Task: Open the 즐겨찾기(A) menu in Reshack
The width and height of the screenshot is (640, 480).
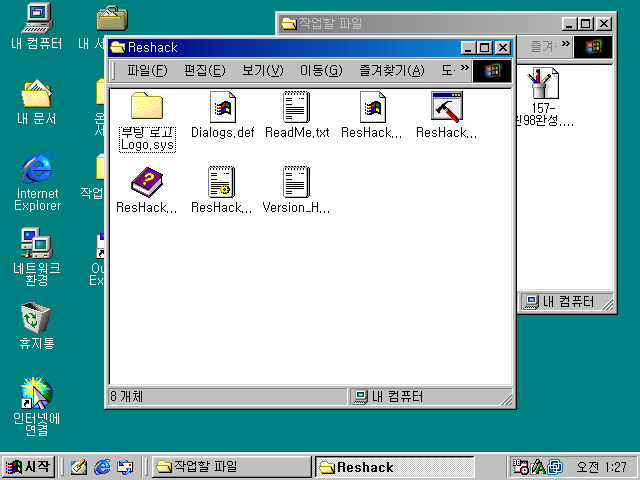Action: tap(392, 71)
